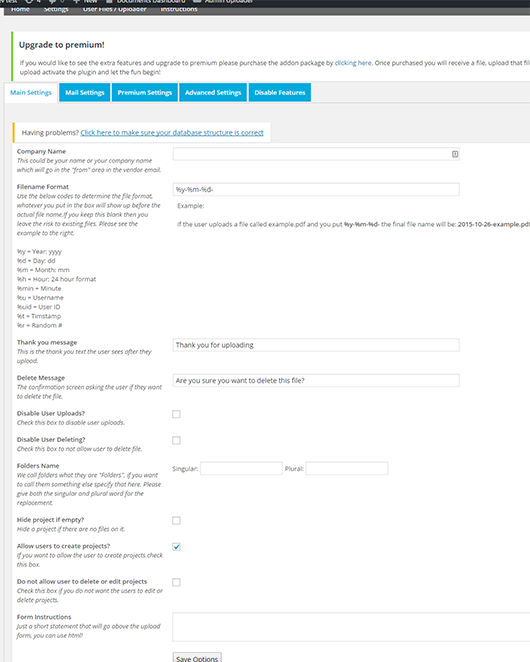The height and width of the screenshot is (662, 530).
Task: Open the Mail Settings tab
Action: click(85, 92)
